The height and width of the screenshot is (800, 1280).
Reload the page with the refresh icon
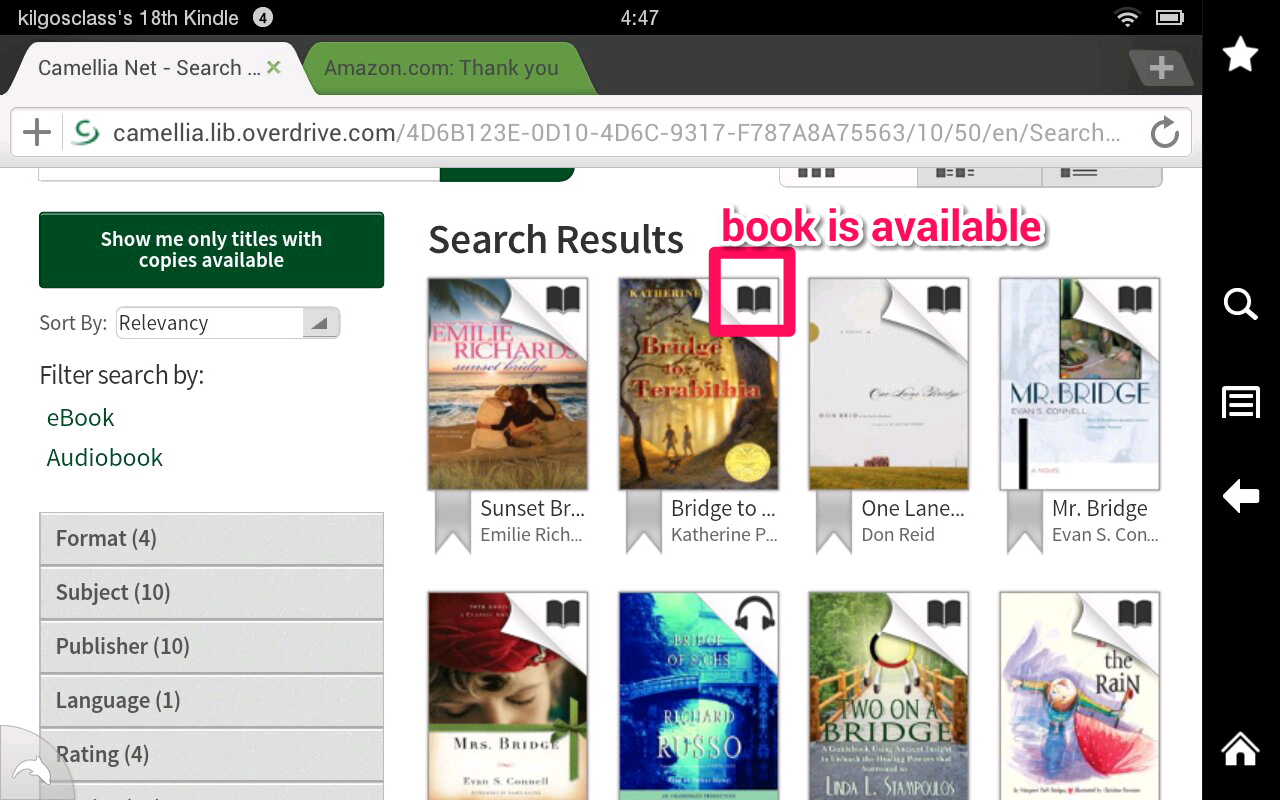(1164, 131)
